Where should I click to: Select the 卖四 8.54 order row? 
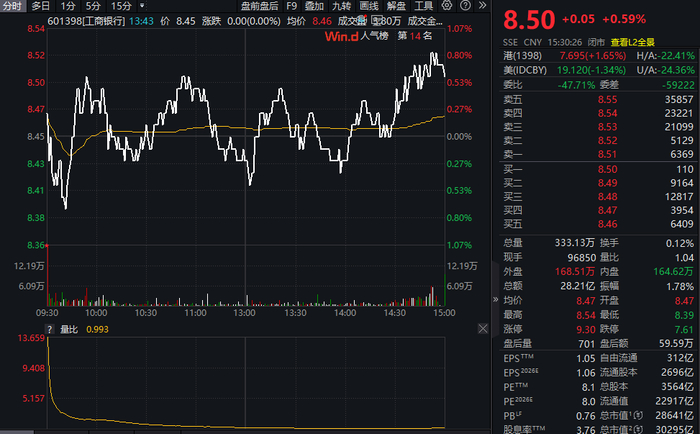[598, 113]
